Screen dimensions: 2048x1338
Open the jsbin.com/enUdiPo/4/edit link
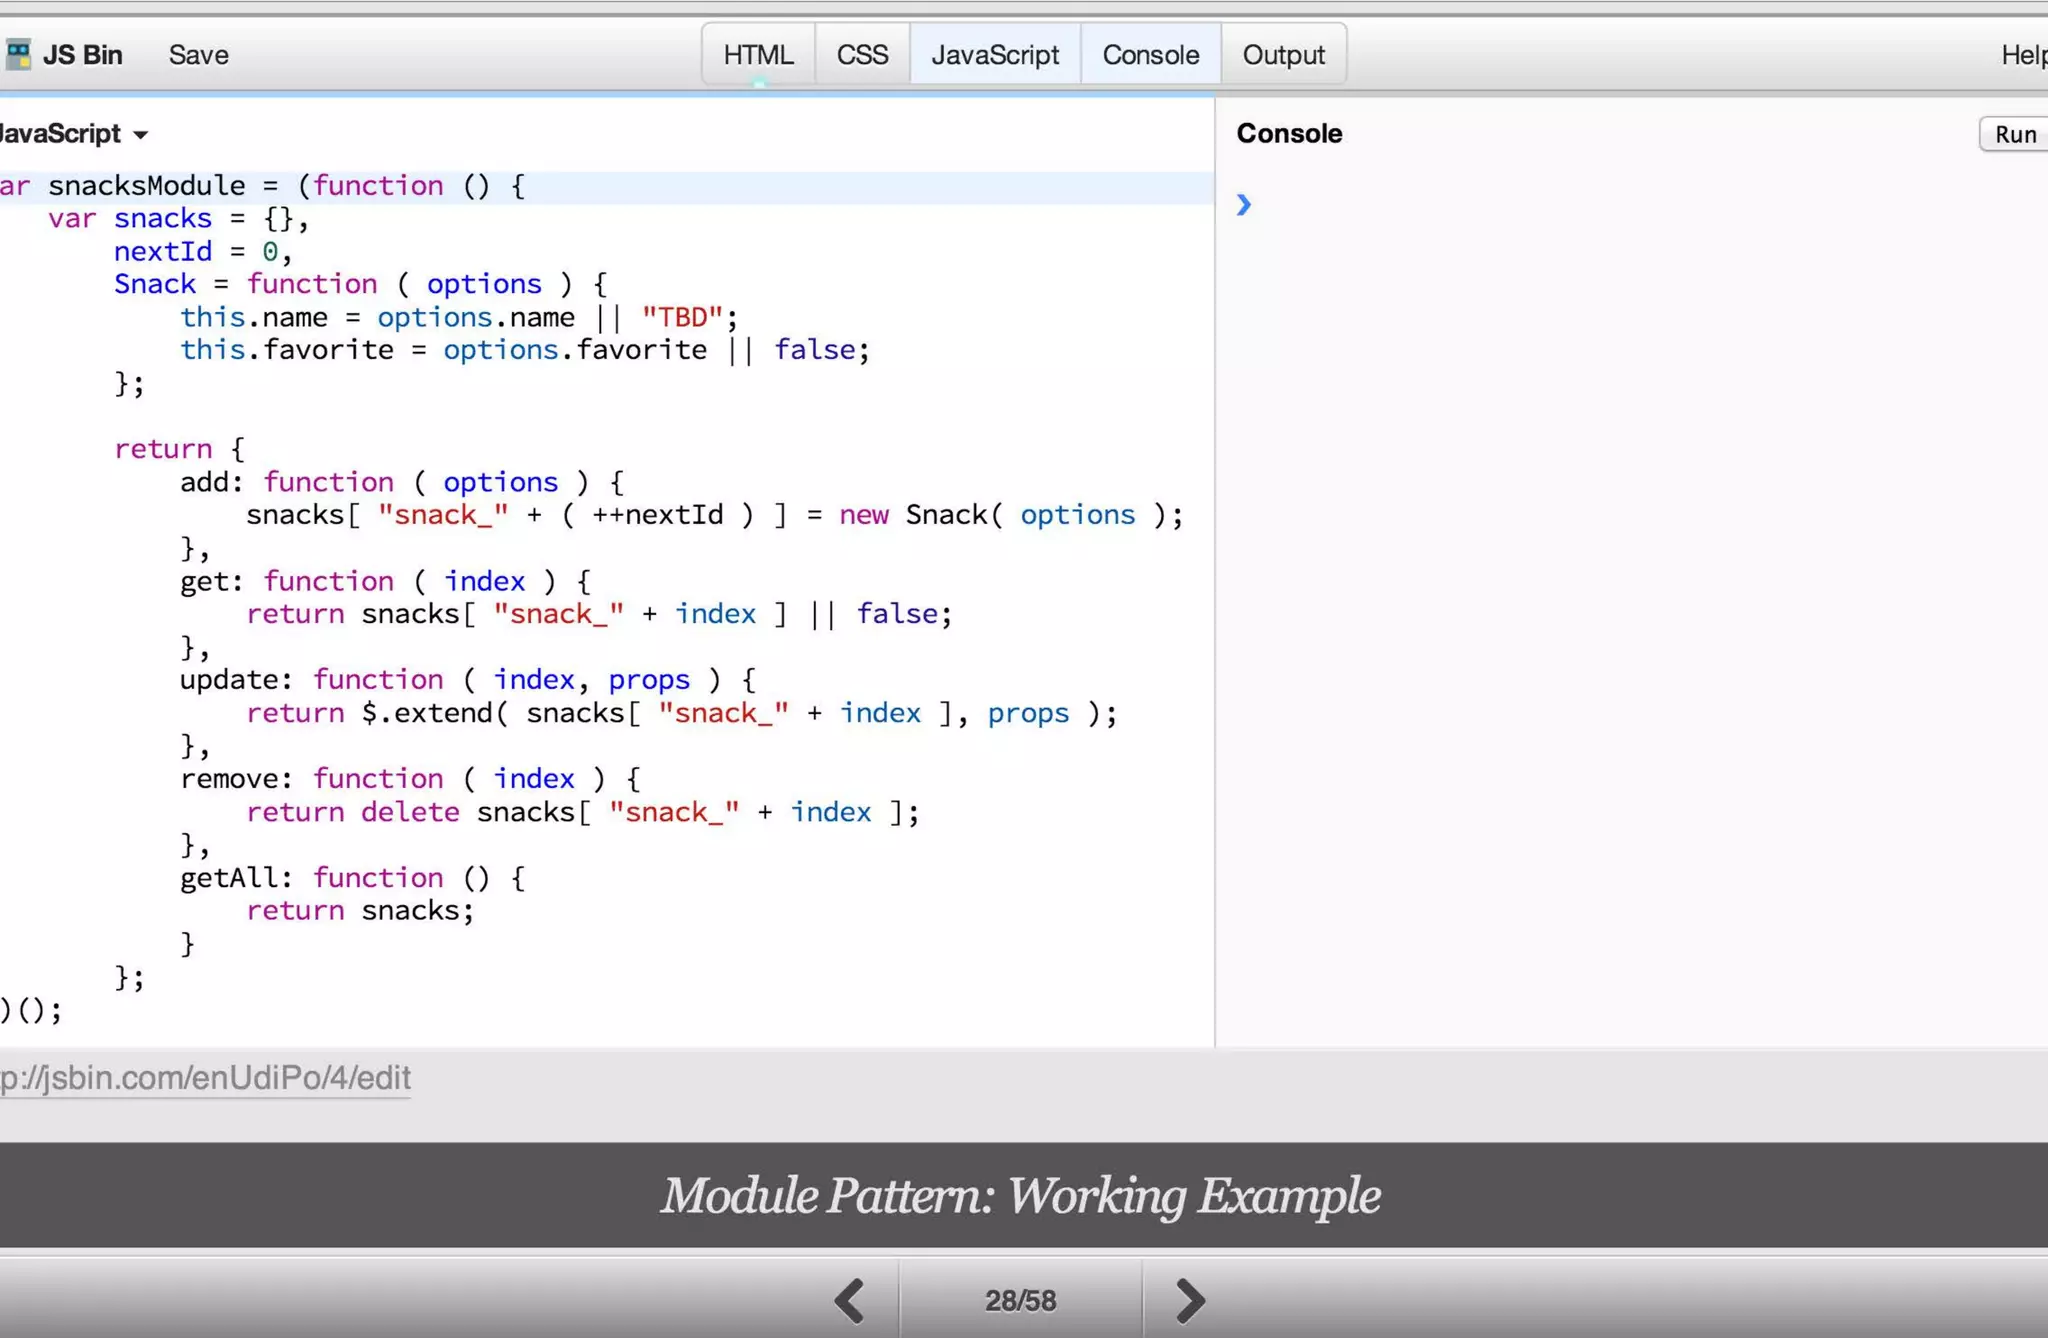pyautogui.click(x=205, y=1077)
